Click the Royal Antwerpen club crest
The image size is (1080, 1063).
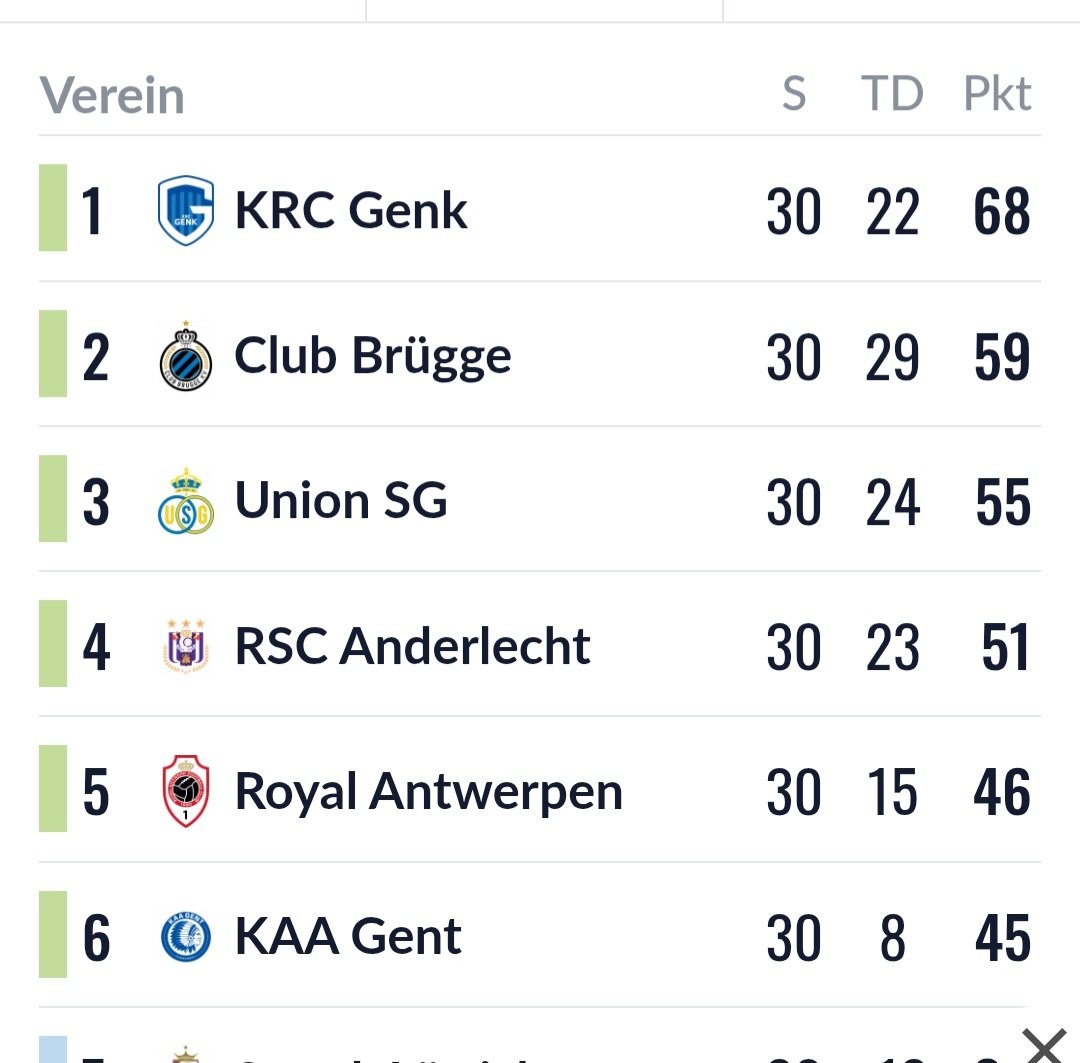click(185, 791)
